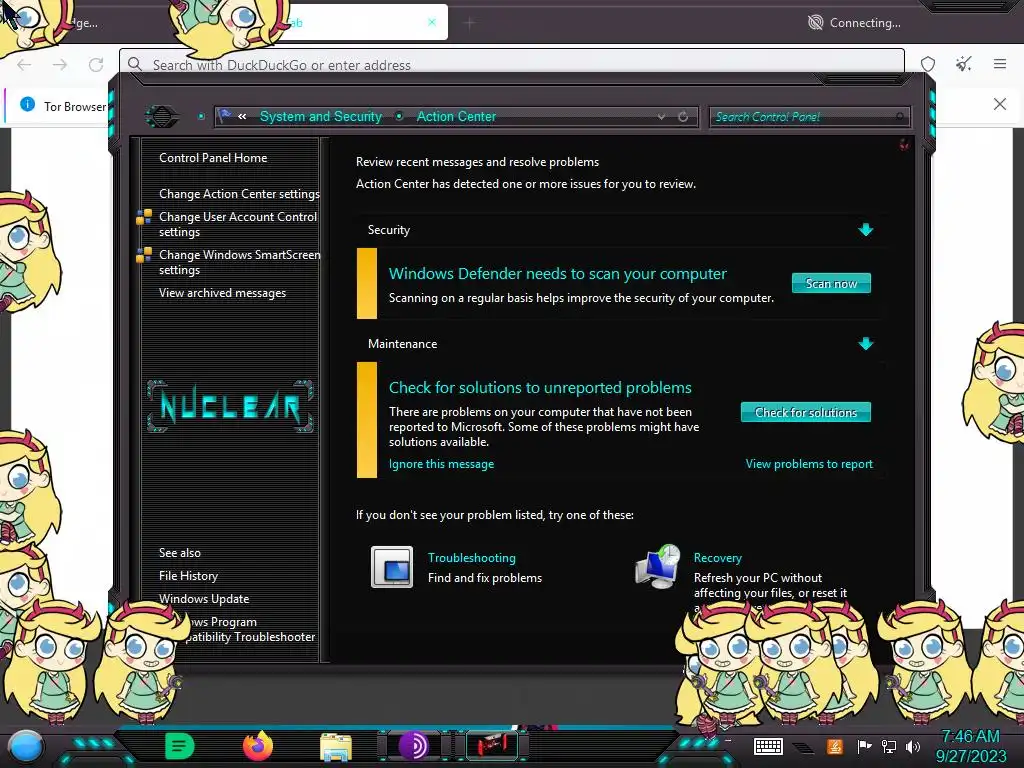Viewport: 1024px width, 768px height.
Task: Click the Java update tray icon
Action: pyautogui.click(x=835, y=746)
